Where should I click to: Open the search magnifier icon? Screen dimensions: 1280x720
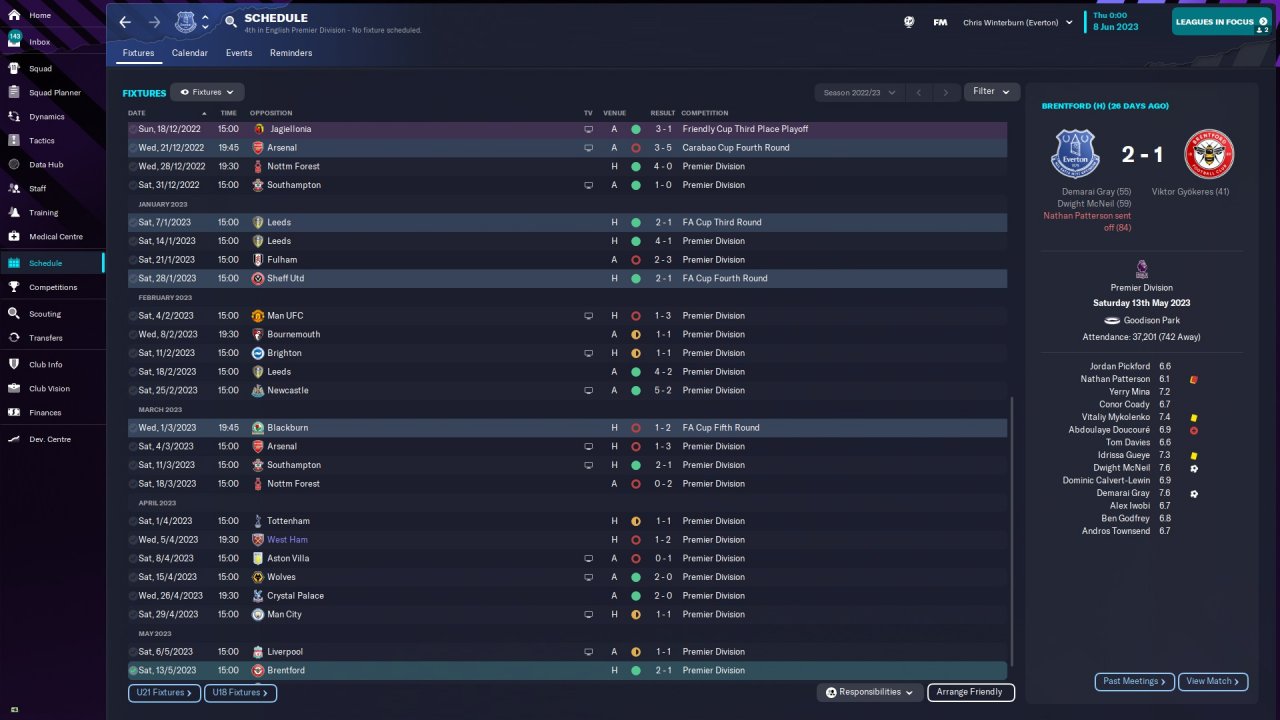pyautogui.click(x=231, y=21)
